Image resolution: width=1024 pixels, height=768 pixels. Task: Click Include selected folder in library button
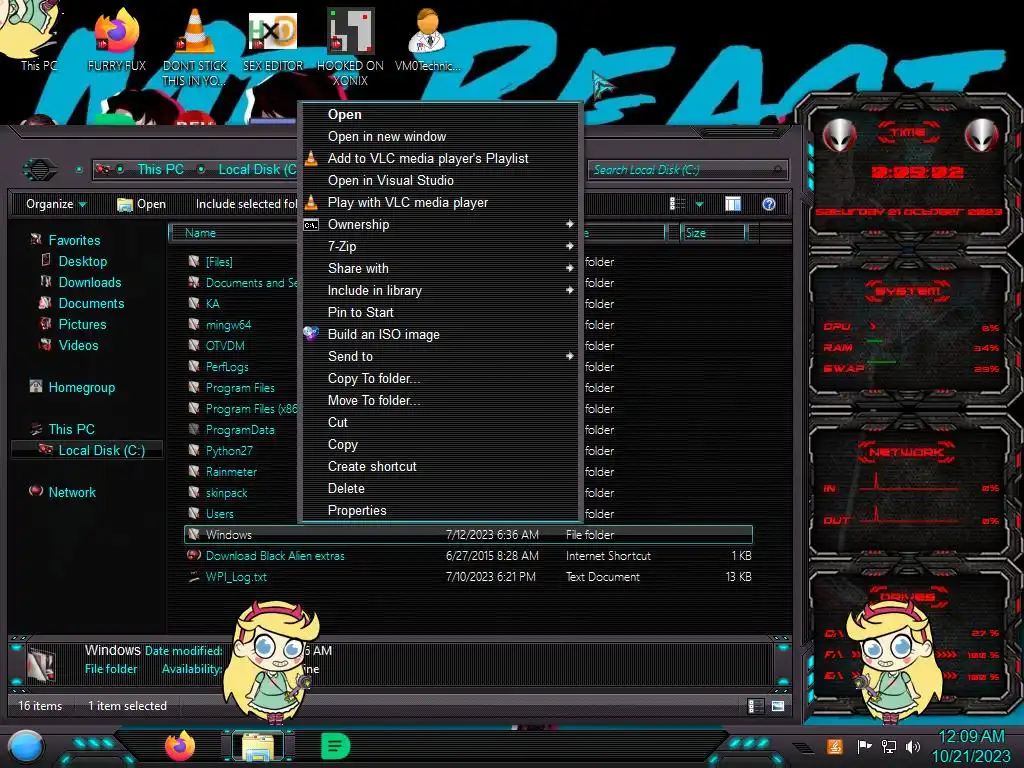[246, 204]
